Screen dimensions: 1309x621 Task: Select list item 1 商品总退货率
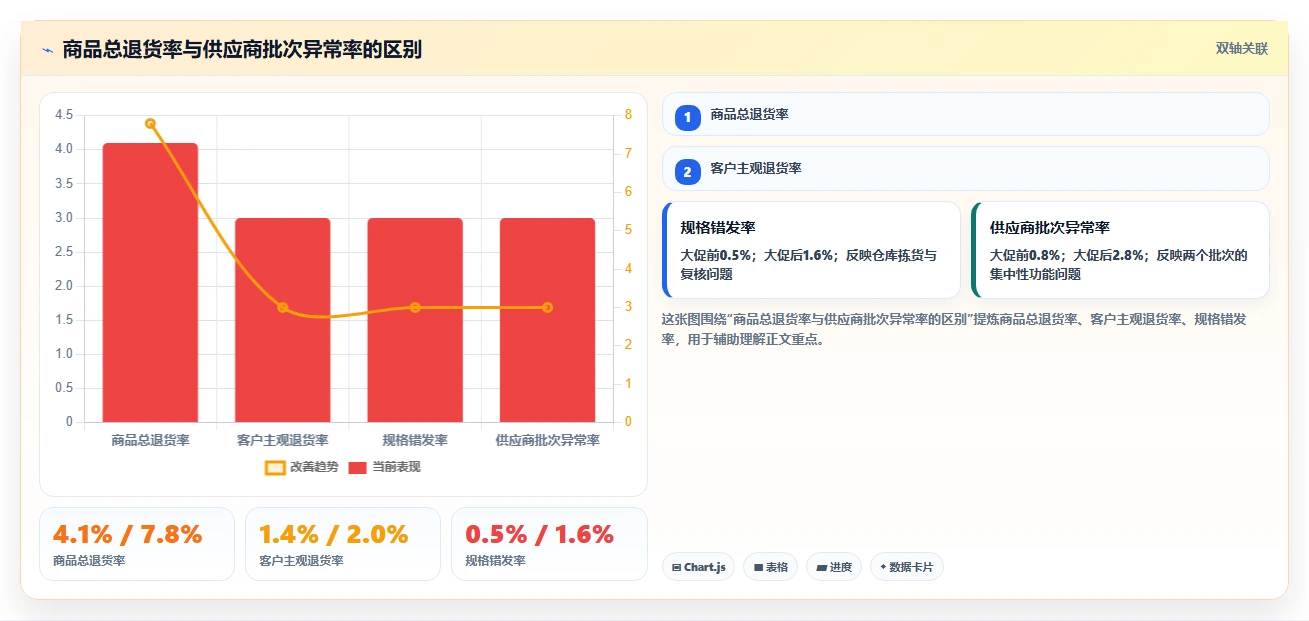[965, 115]
